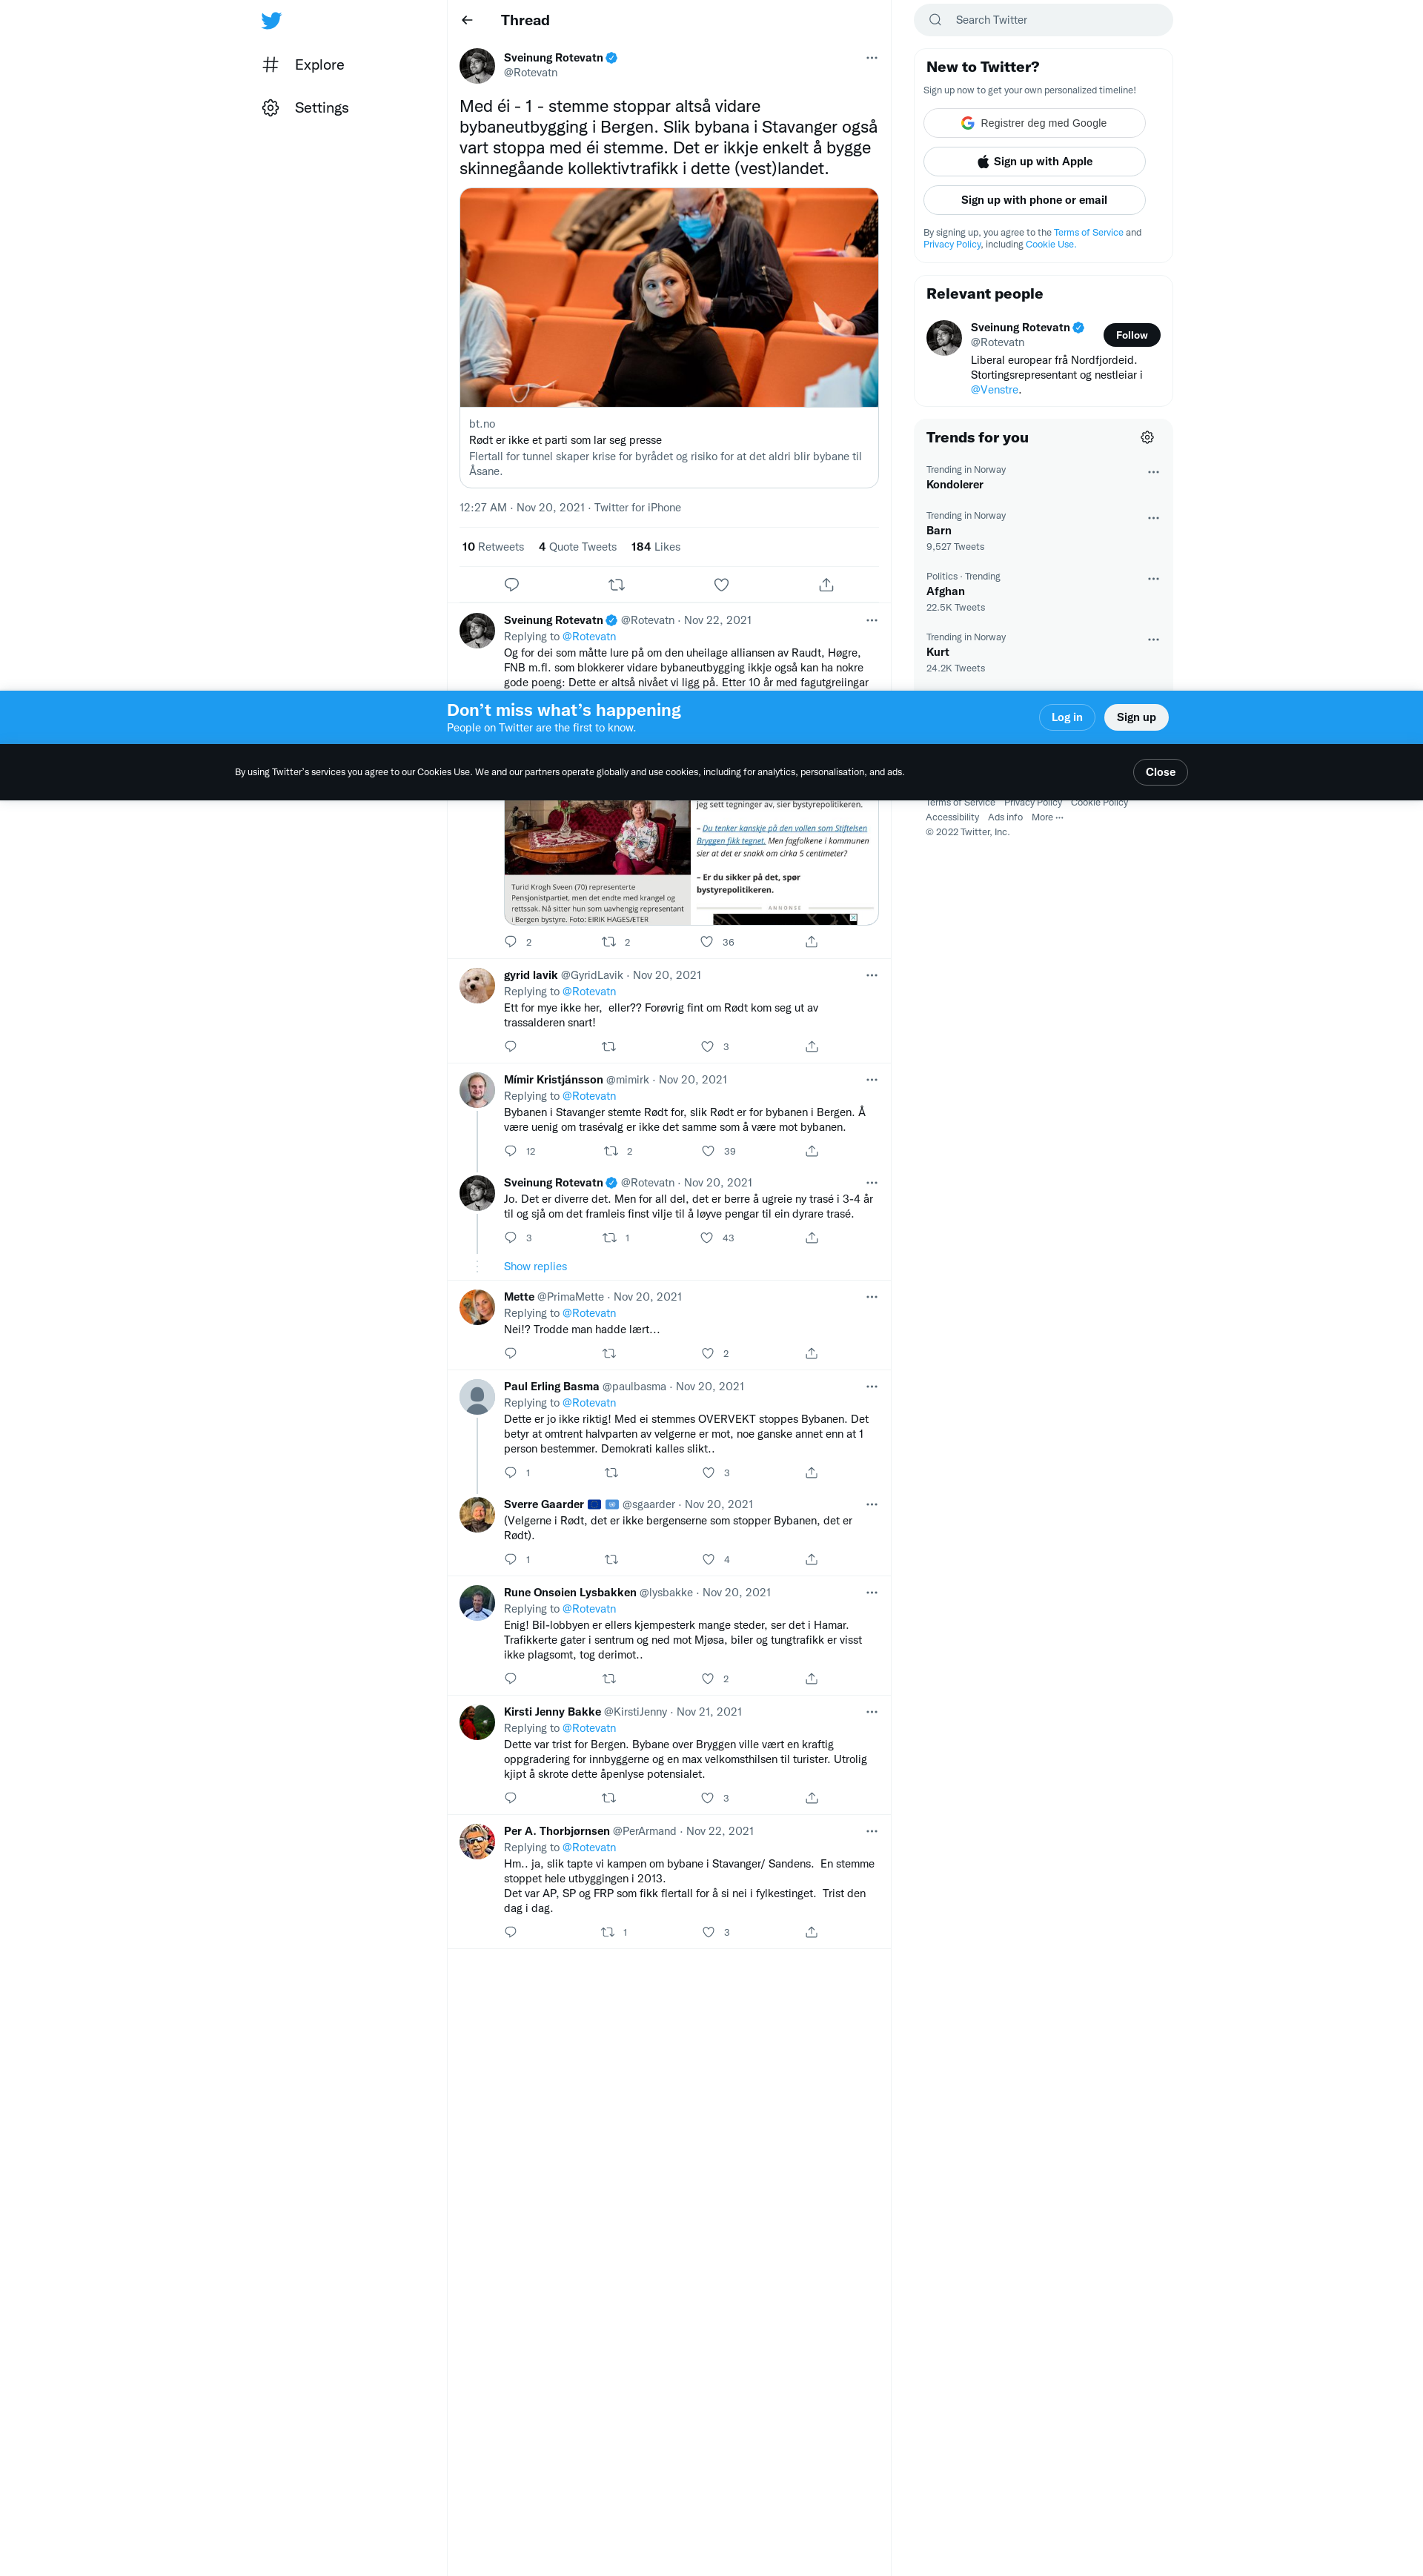1423x2576 pixels.
Task: Open Explore from the sidebar
Action: pyautogui.click(x=304, y=65)
